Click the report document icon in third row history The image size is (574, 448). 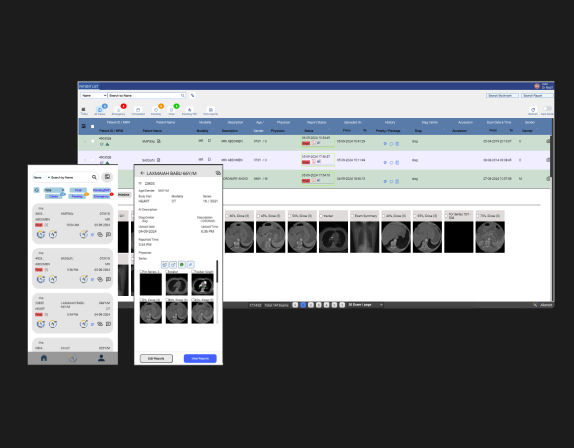(397, 181)
